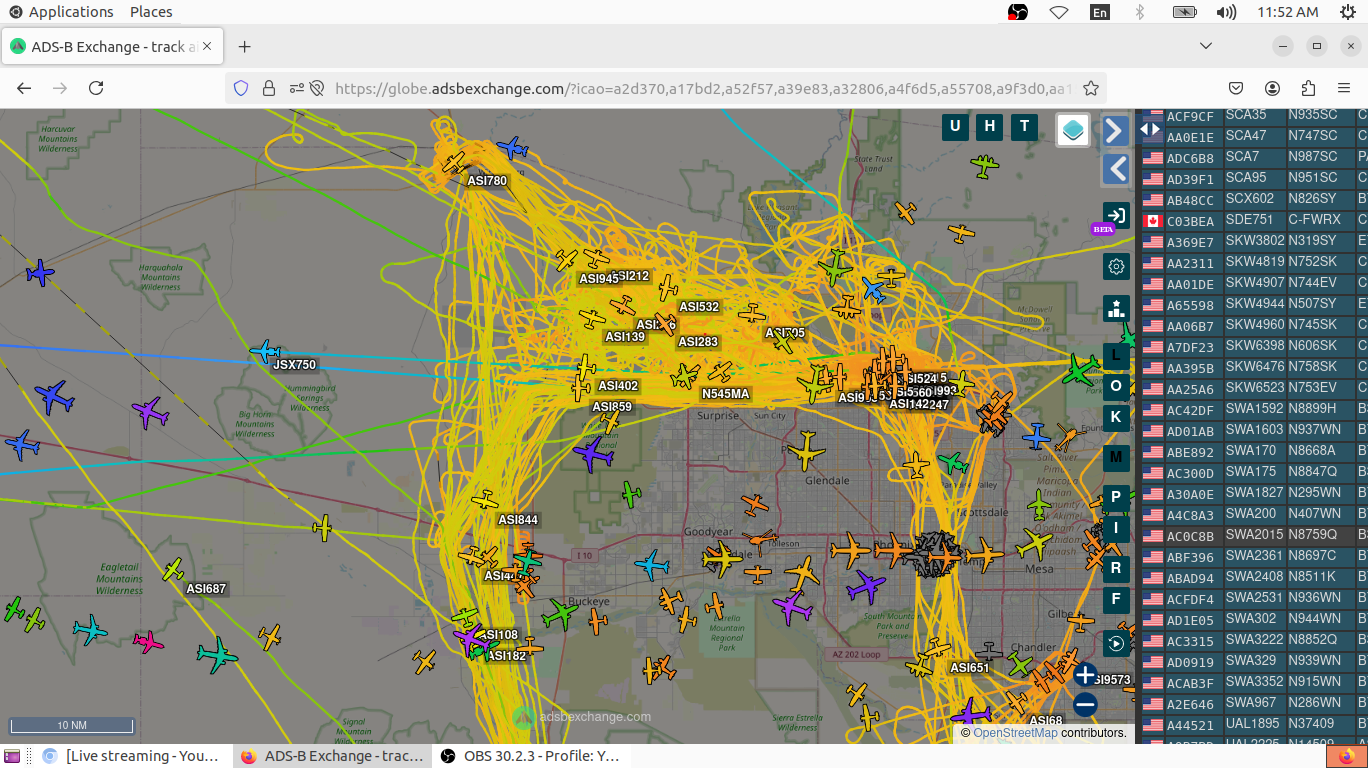This screenshot has width=1368, height=768.
Task: Click the T map toggle button
Action: 1024,126
